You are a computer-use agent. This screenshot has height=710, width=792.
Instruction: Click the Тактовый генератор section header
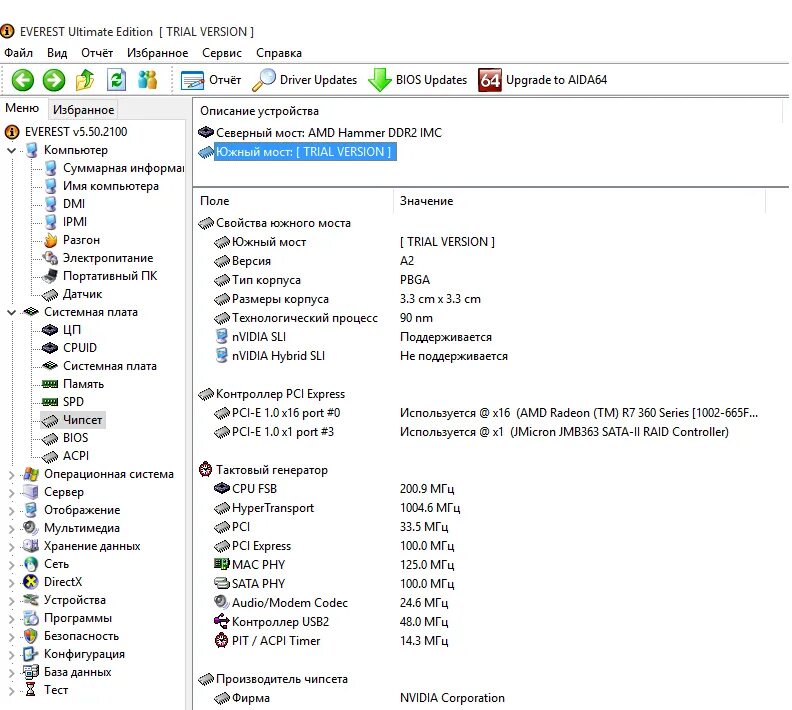point(272,470)
